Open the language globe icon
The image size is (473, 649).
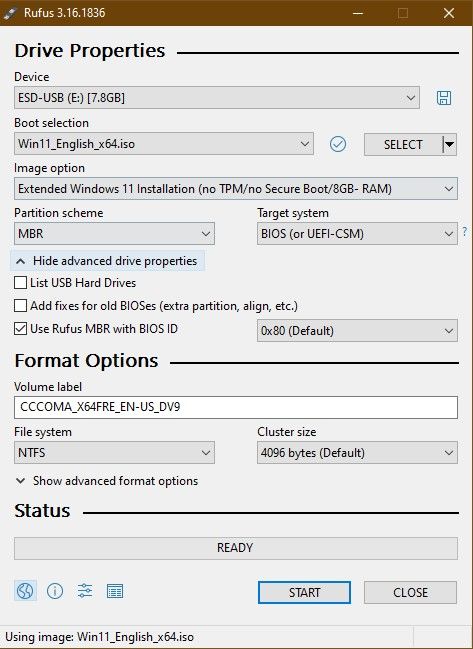coord(25,591)
